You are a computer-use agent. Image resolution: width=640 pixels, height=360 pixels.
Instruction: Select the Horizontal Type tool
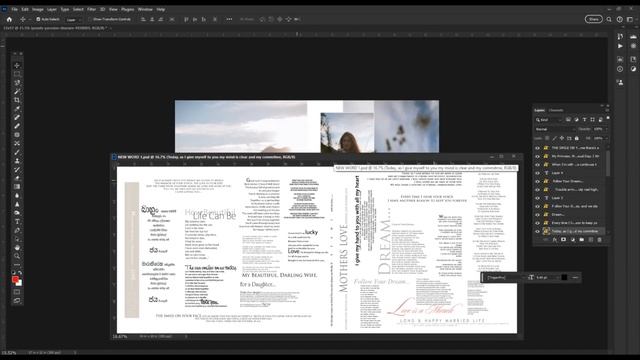(17, 222)
